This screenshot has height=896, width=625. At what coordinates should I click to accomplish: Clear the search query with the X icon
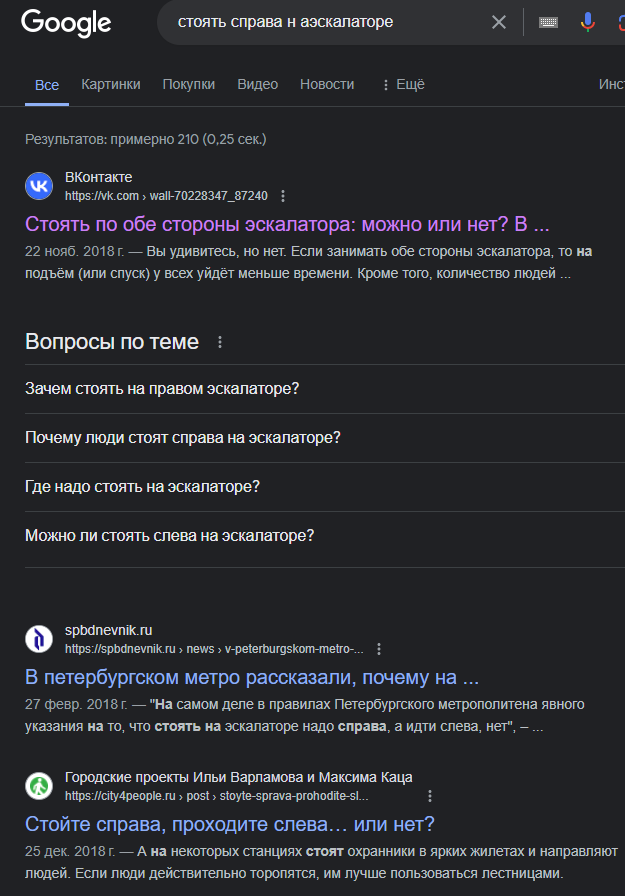pyautogui.click(x=499, y=22)
